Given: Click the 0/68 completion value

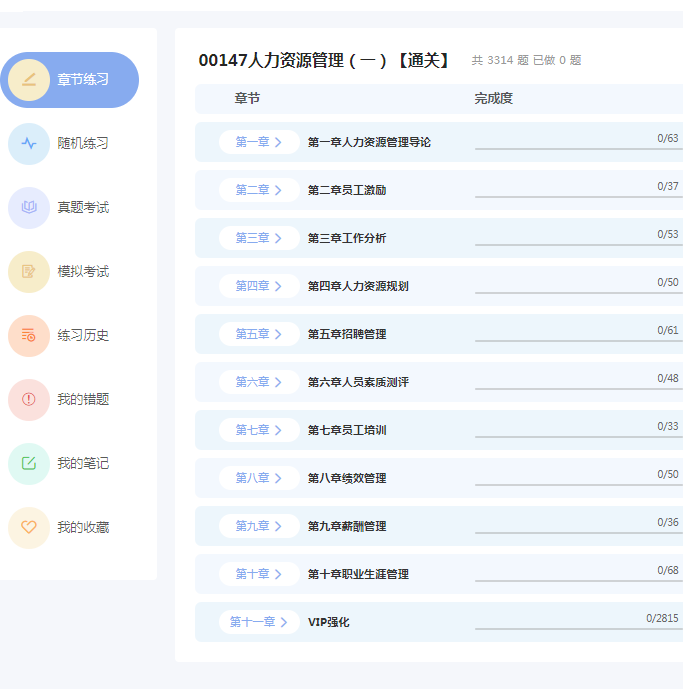Looking at the screenshot, I should pos(668,570).
